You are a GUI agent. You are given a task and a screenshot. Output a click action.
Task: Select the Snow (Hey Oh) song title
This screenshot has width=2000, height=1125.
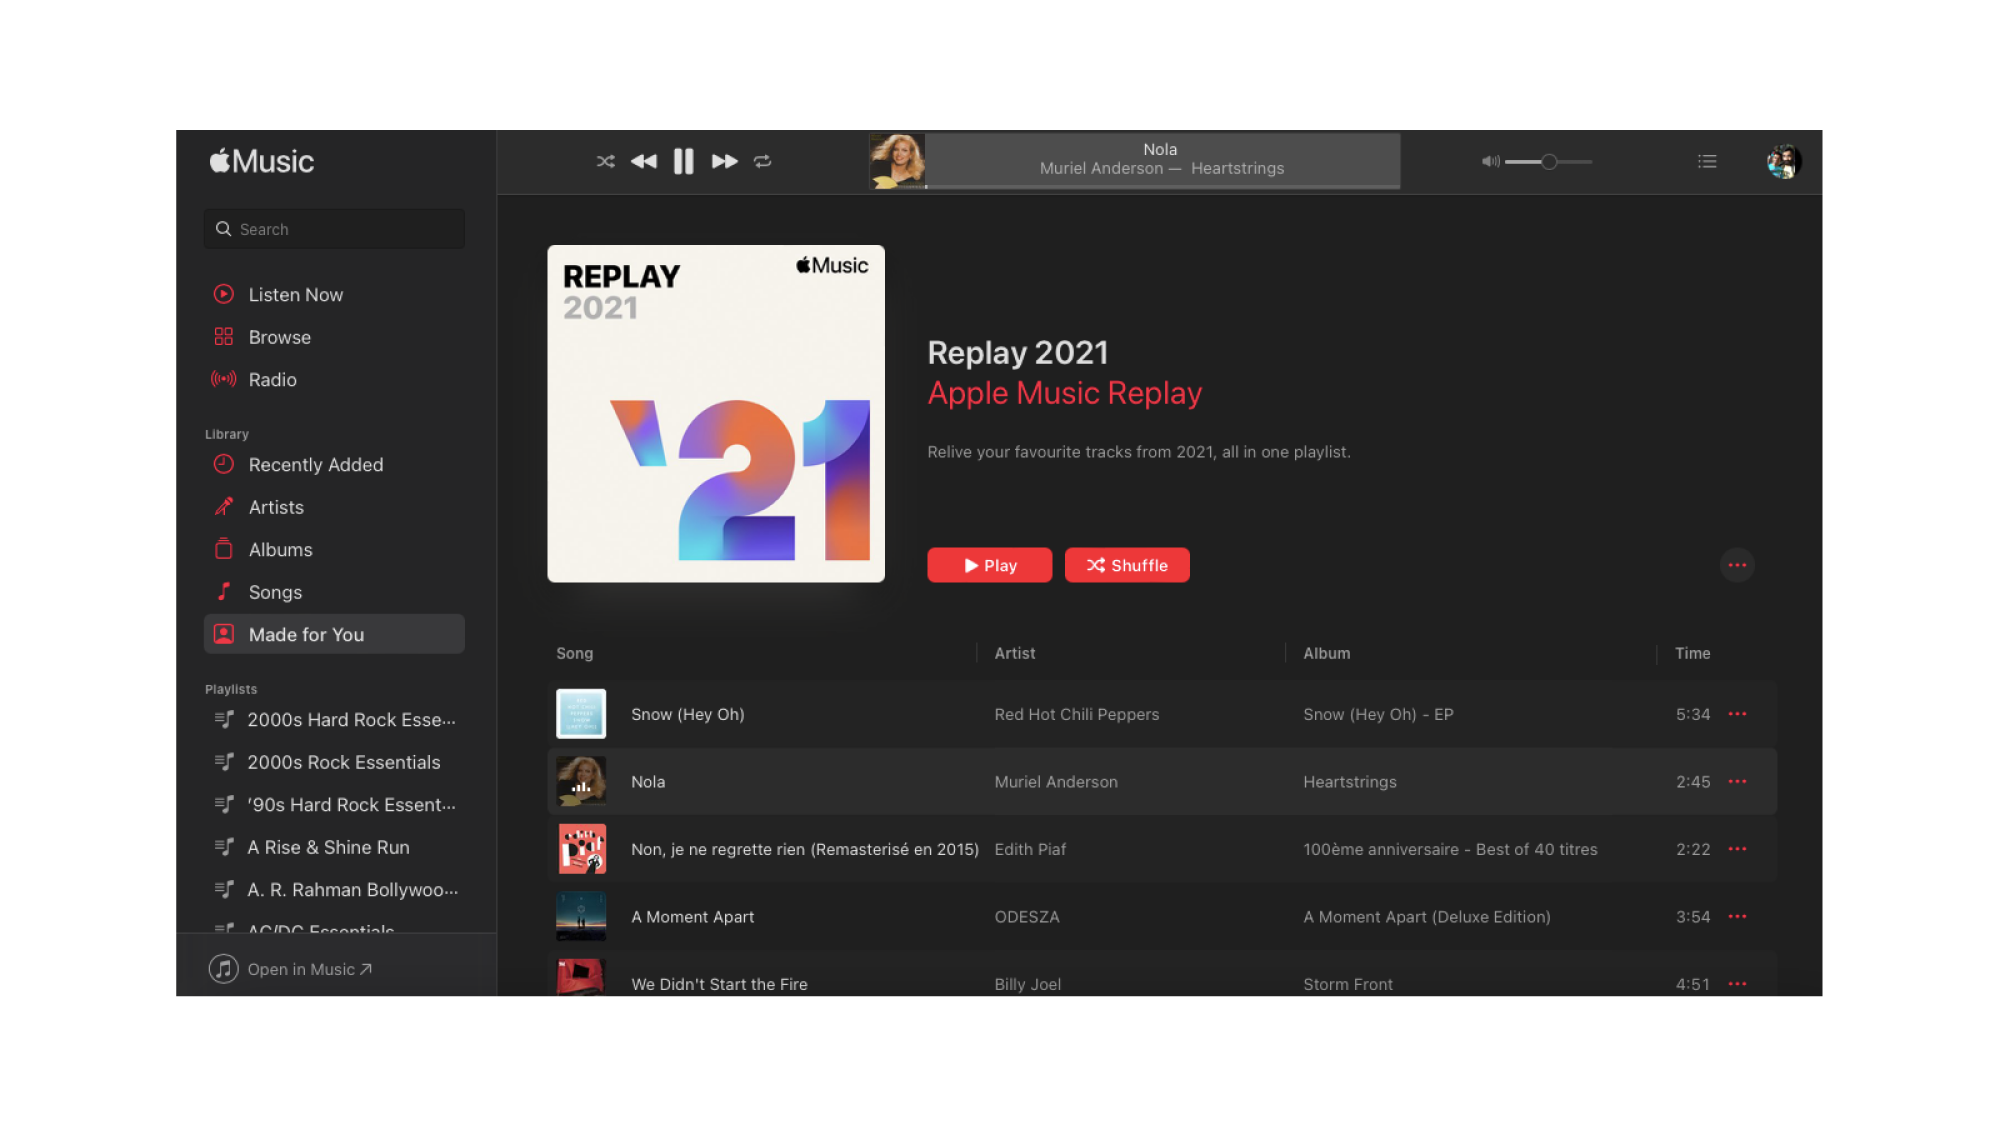[x=688, y=714]
